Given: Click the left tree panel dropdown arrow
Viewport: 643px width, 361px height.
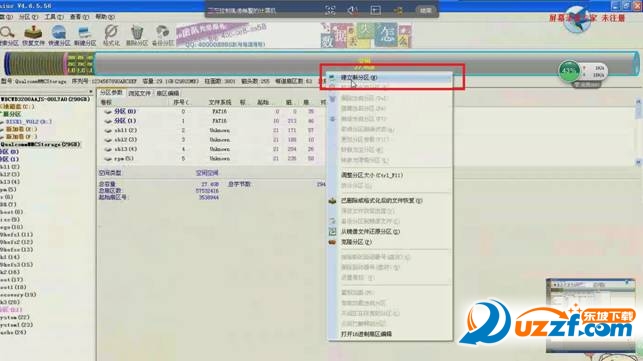Looking at the screenshot, I should (x=91, y=92).
